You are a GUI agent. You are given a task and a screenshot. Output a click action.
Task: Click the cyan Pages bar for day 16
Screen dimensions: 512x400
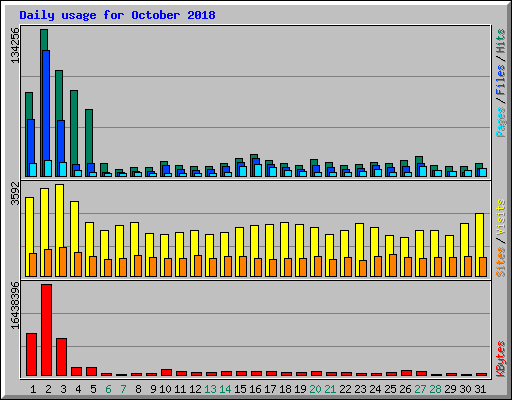(x=258, y=170)
